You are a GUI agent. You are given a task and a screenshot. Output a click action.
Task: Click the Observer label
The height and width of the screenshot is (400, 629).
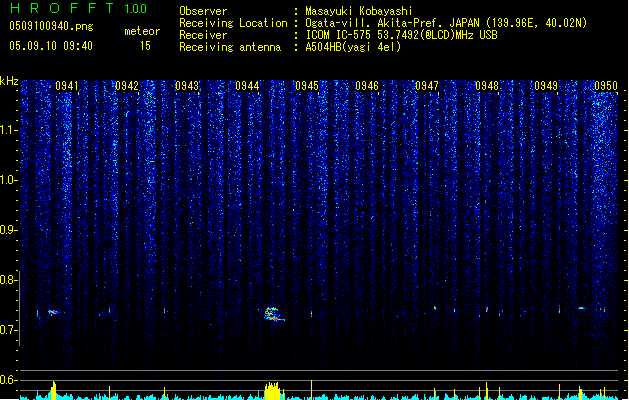pyautogui.click(x=203, y=11)
